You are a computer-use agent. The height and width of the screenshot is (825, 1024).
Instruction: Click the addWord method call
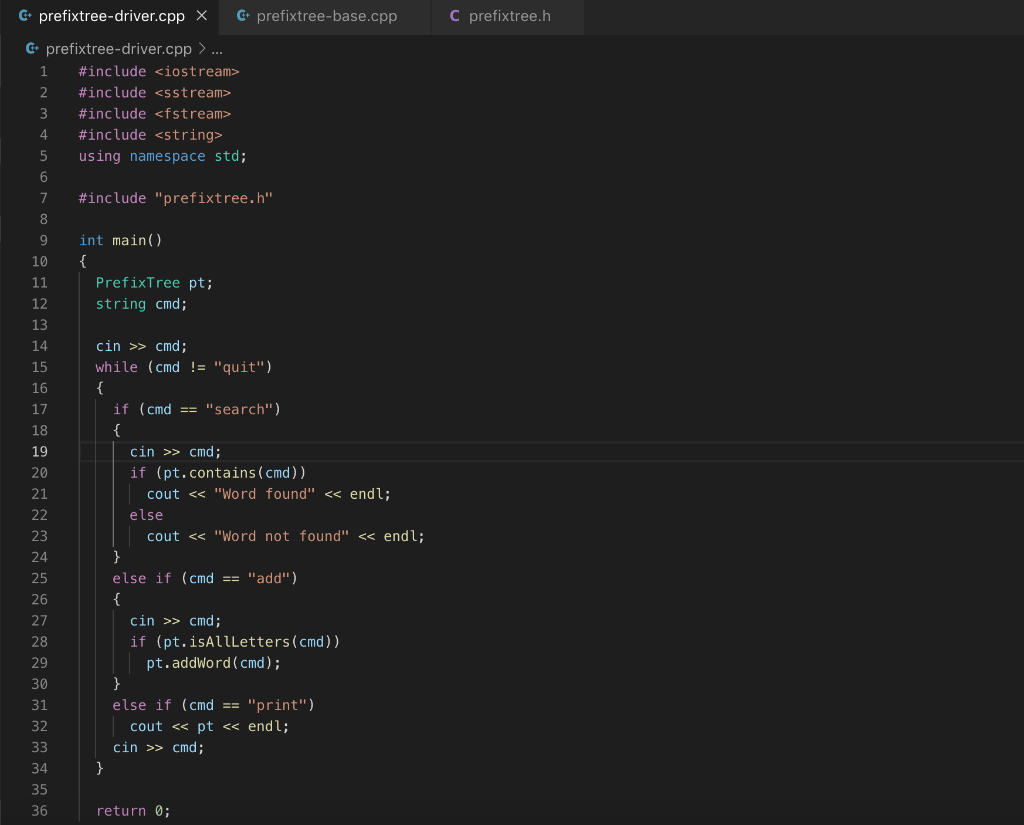tap(201, 663)
